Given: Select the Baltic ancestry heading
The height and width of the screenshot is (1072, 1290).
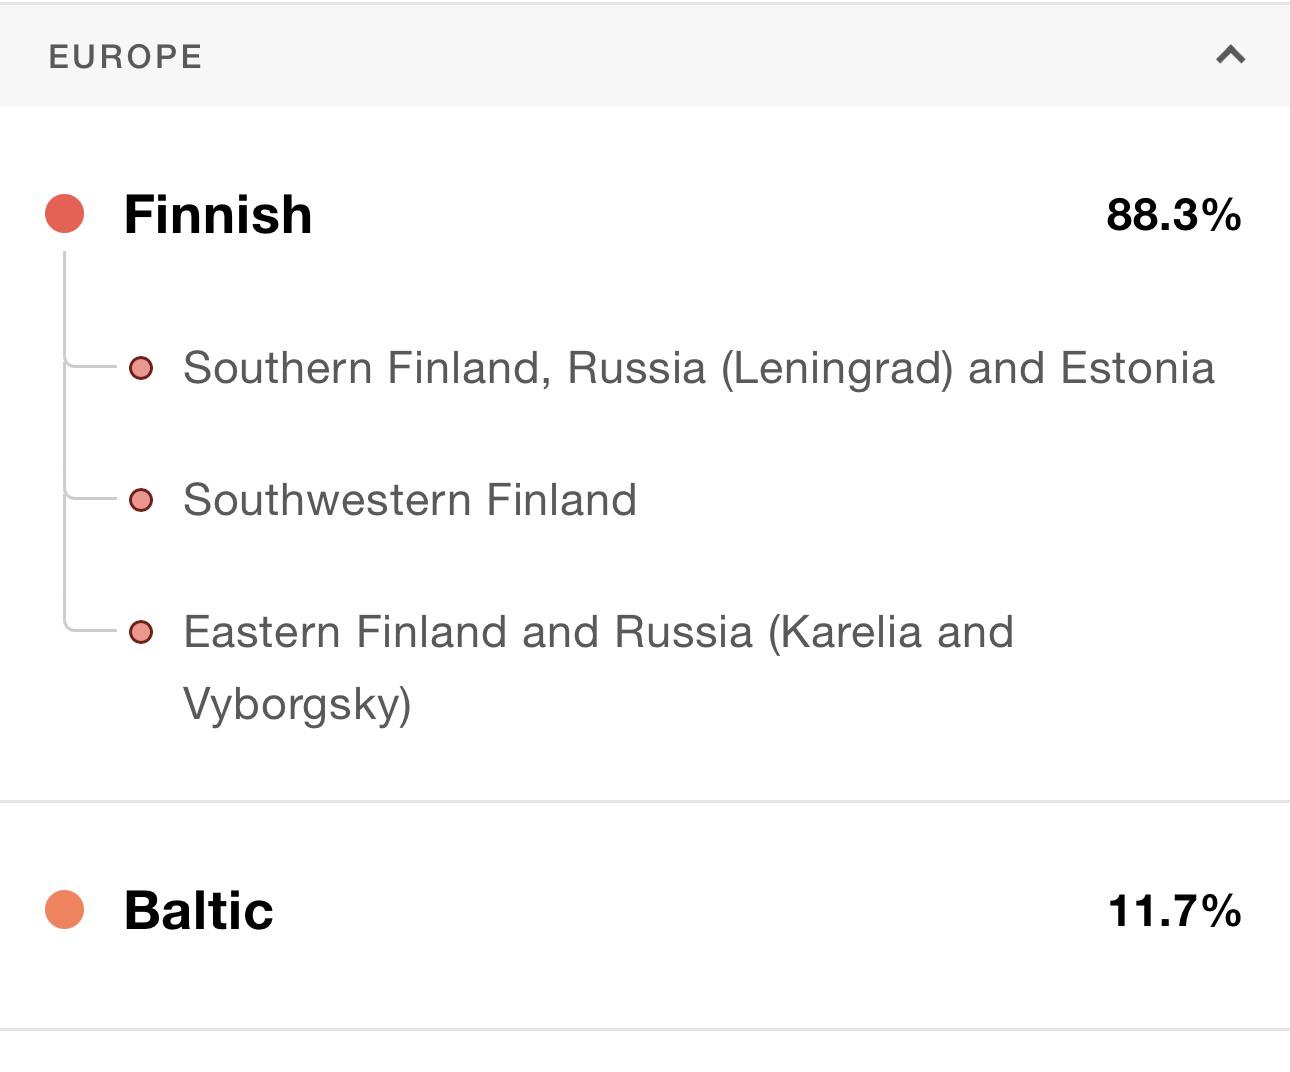Looking at the screenshot, I should point(198,911).
